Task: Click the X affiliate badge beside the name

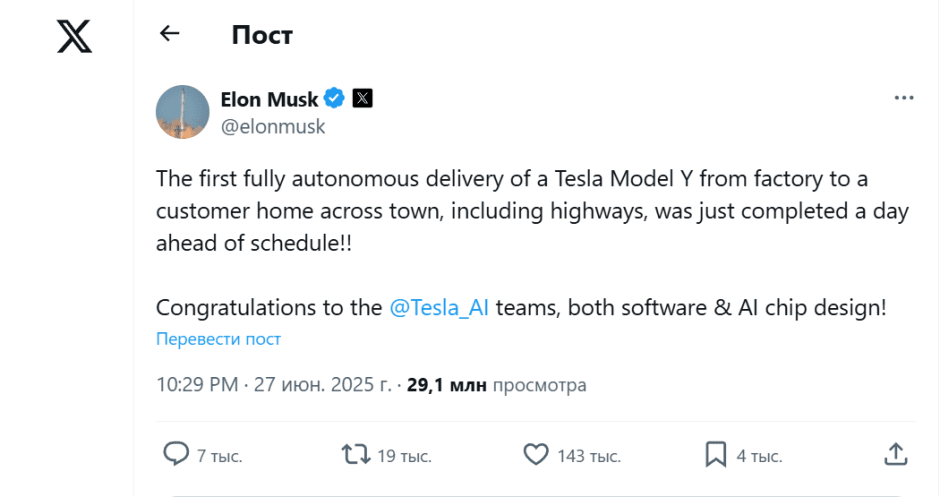Action: click(362, 99)
